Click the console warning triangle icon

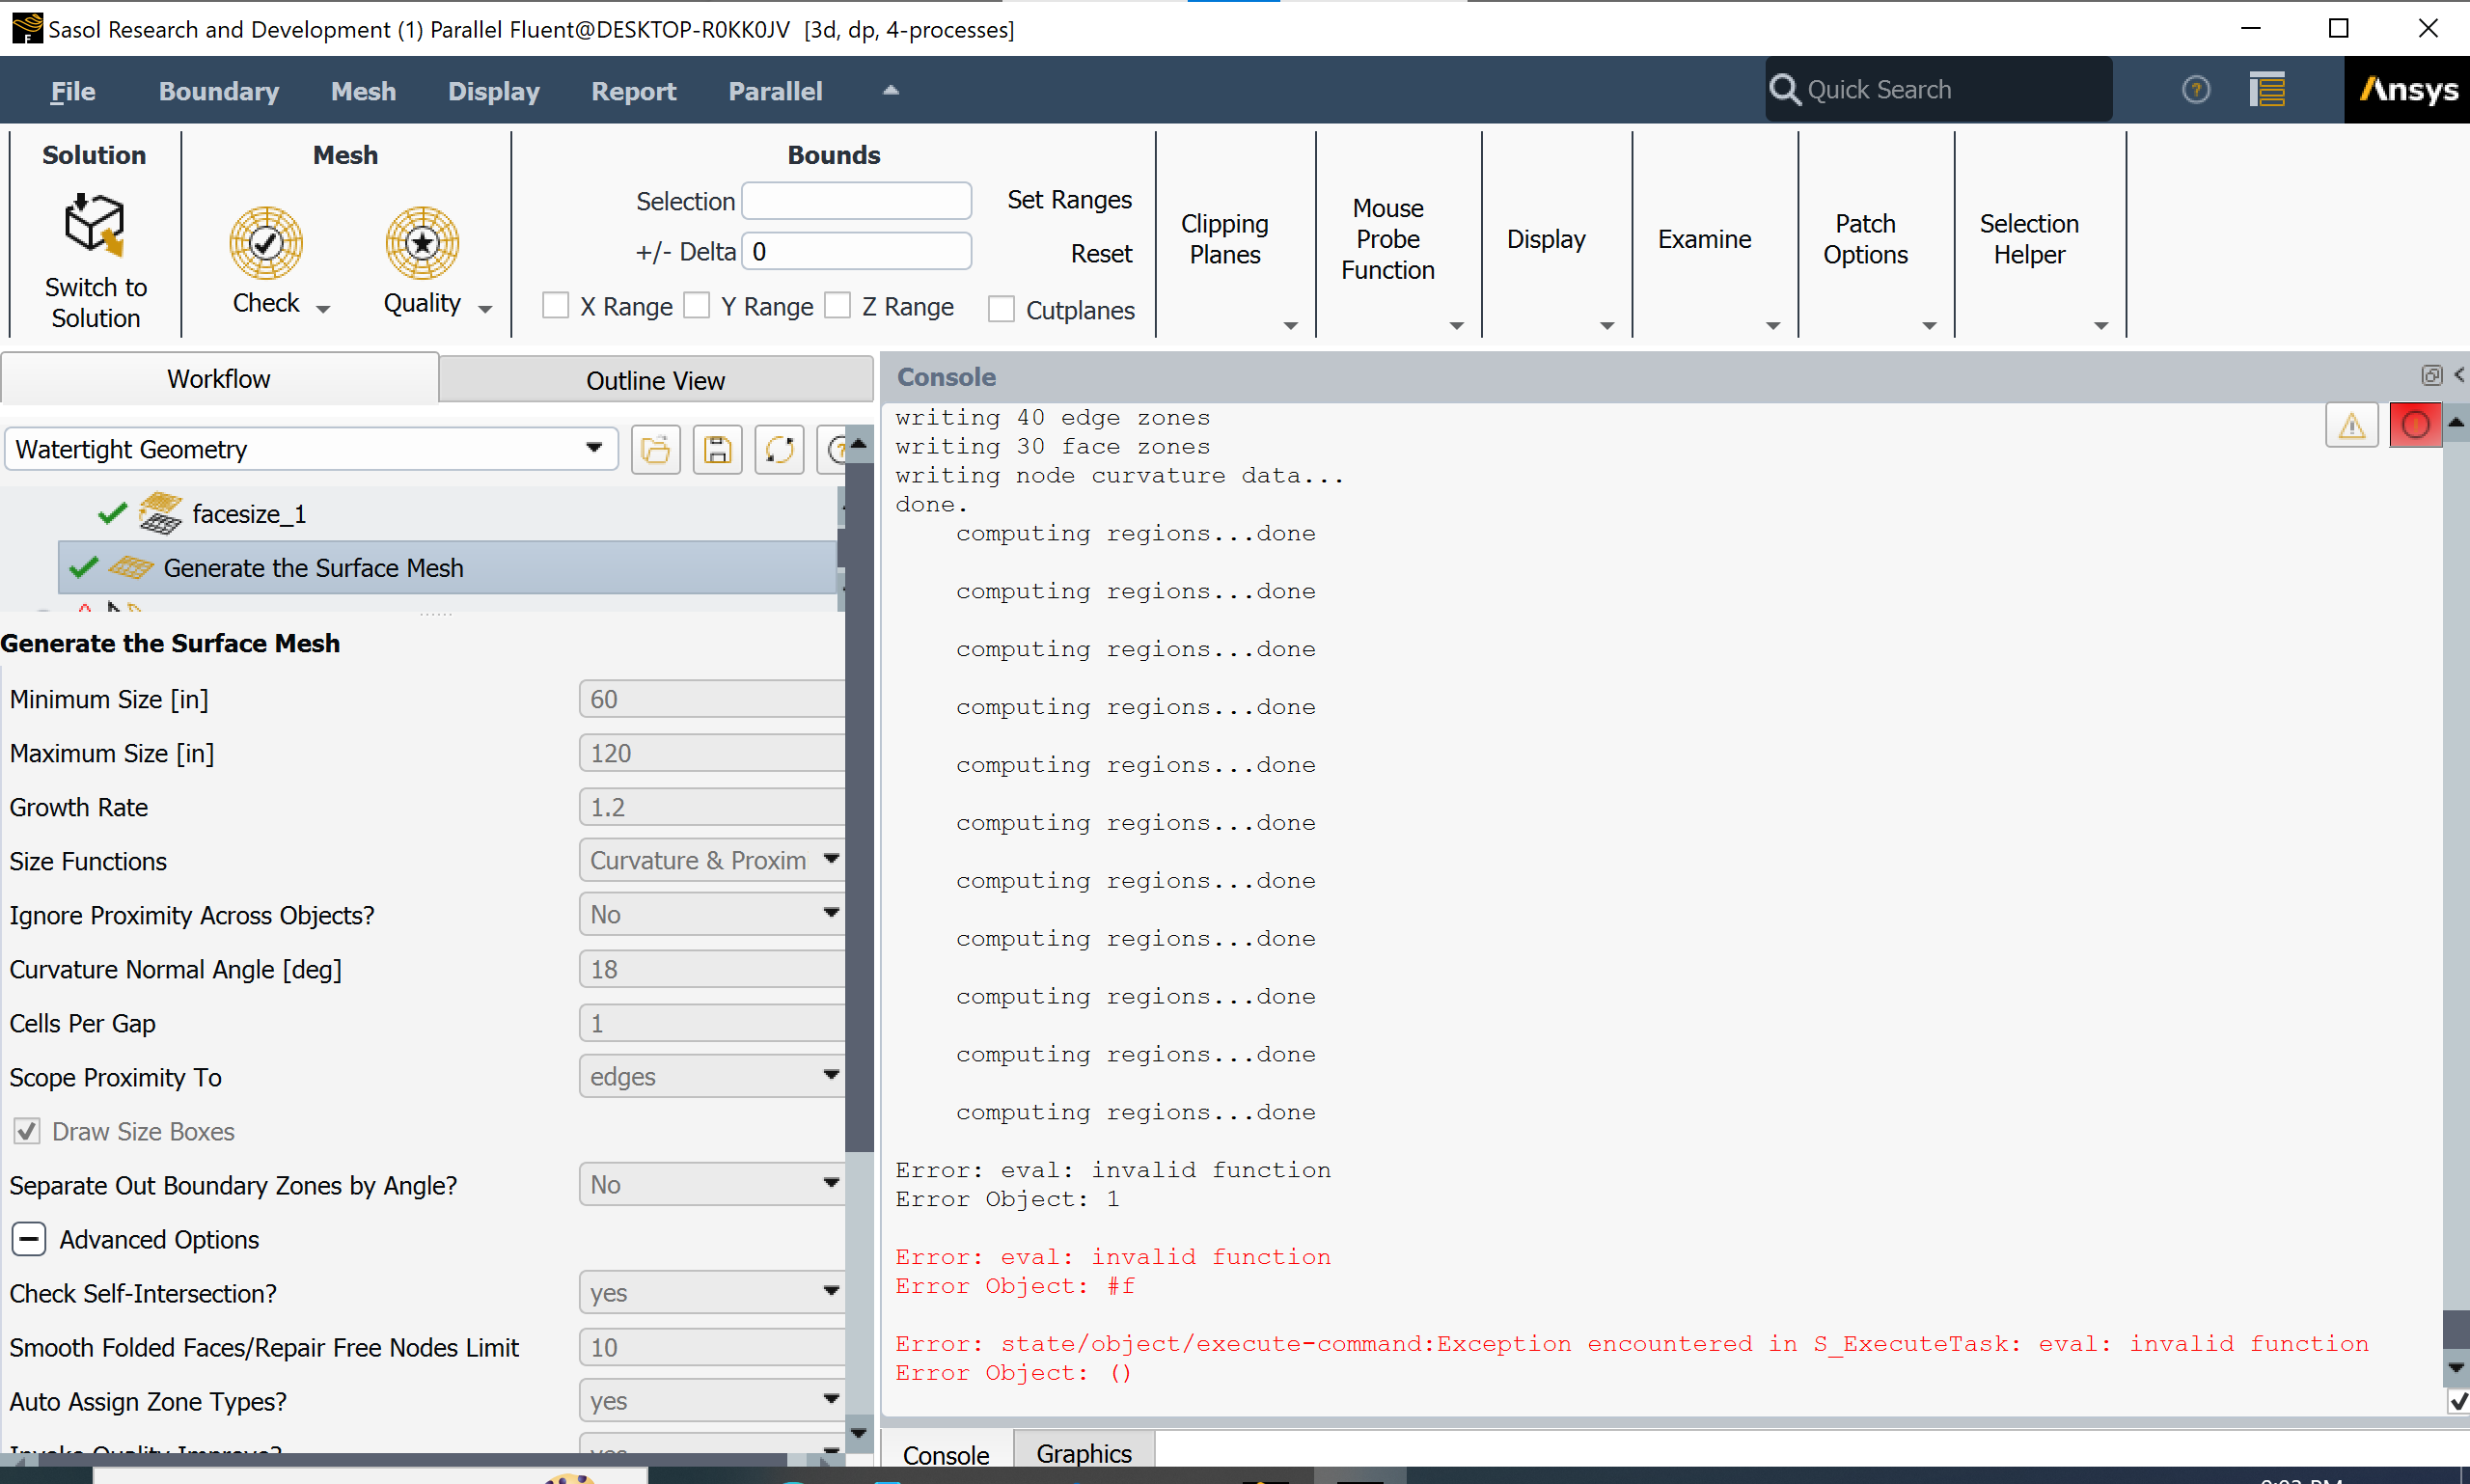pos(2352,425)
